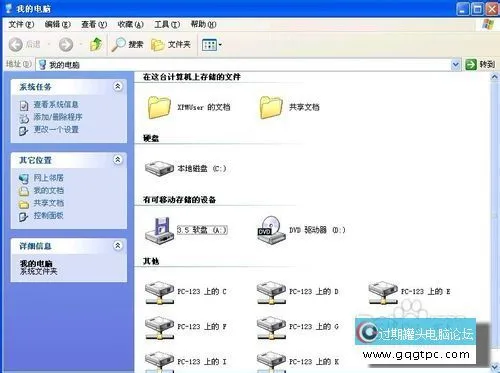Select network drive PC-123 上的 F icon
The image size is (500, 373).
pos(159,328)
